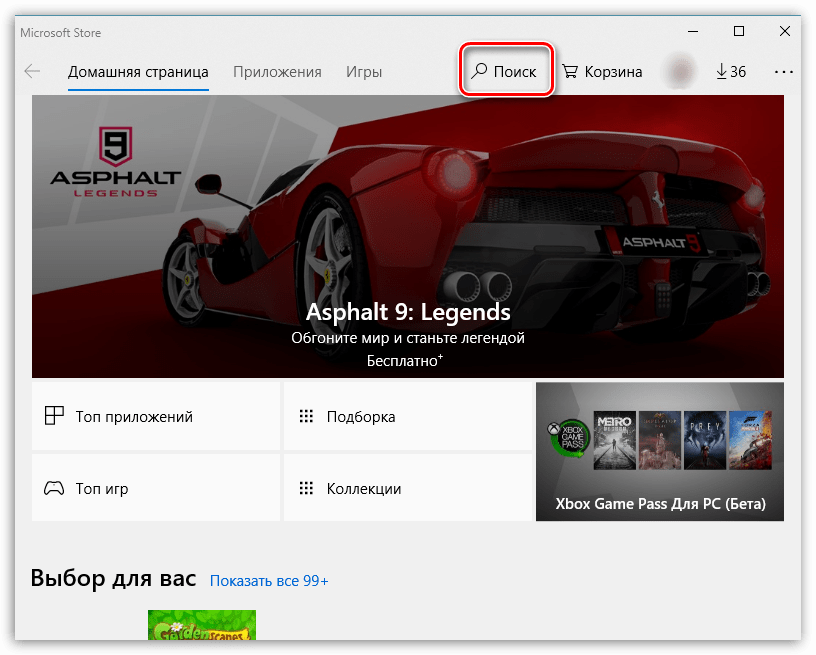Screen dimensions: 816x655
Task: Open the Топ игр tile
Action: pos(156,488)
